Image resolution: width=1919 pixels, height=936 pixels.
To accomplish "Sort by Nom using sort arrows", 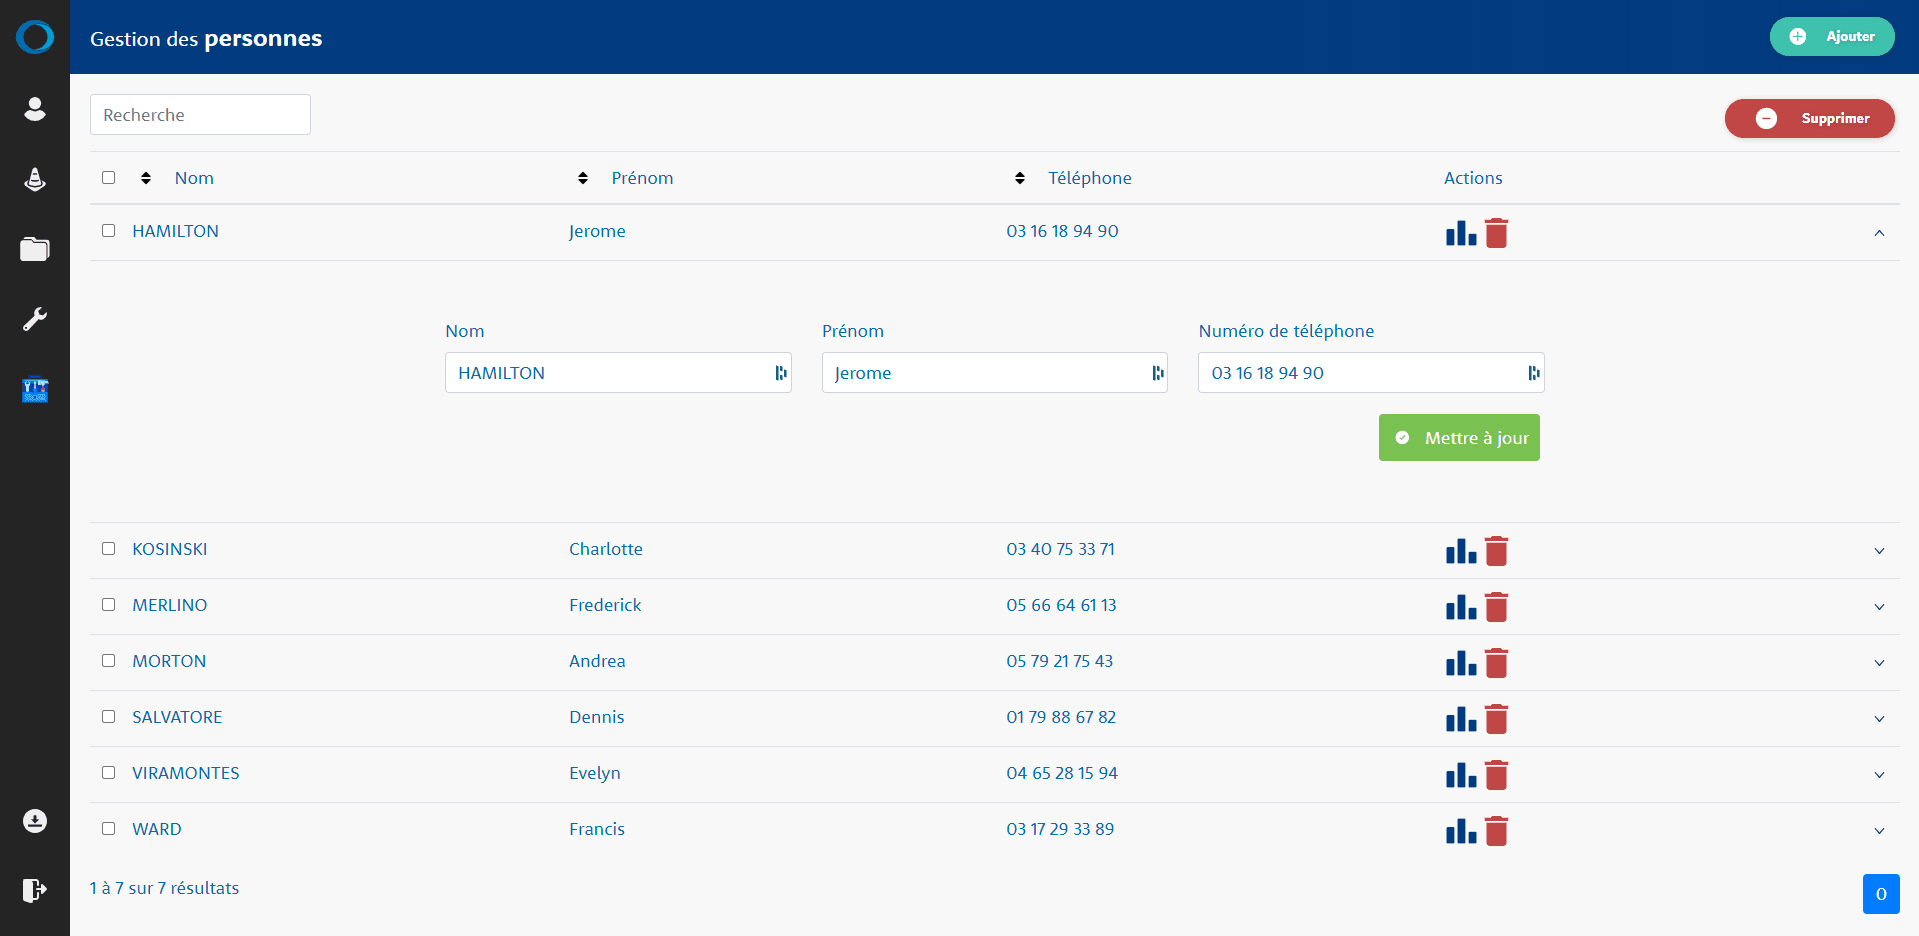I will click(x=146, y=178).
